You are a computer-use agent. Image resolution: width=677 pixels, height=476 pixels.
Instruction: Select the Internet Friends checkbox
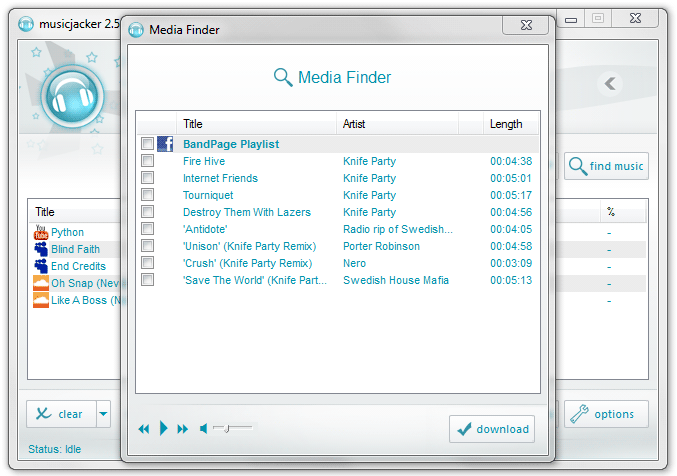147,178
